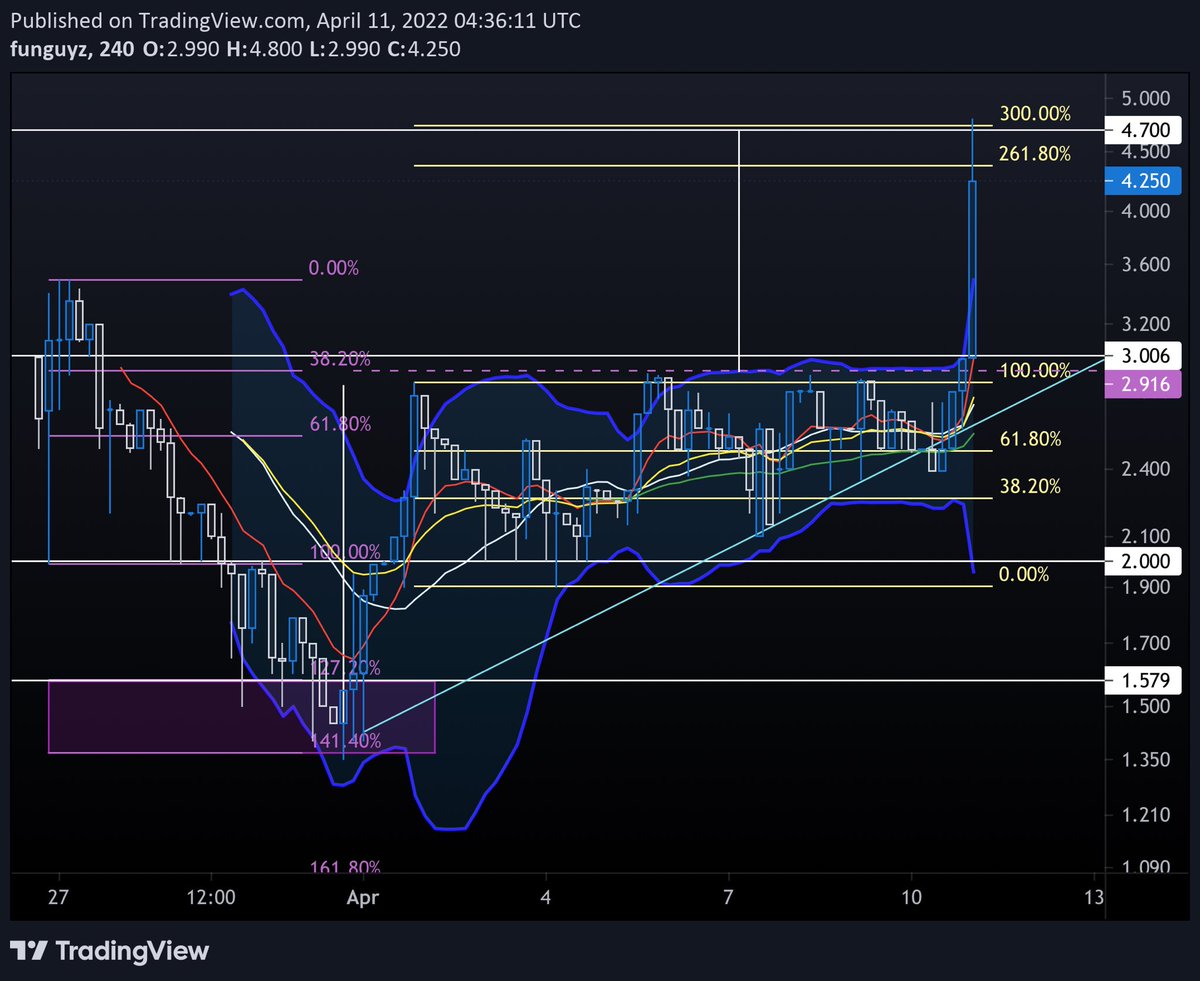The width and height of the screenshot is (1200, 981).
Task: Click the 4.500 price scale value
Action: coord(1145,152)
